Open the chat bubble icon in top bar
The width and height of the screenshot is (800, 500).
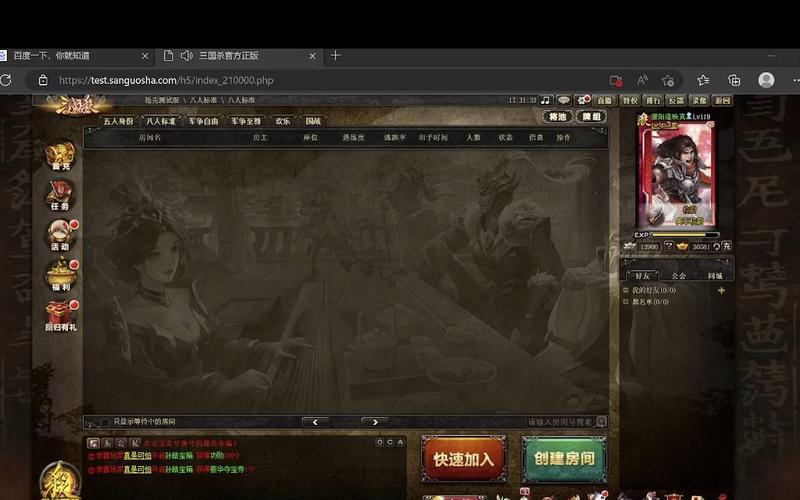tap(563, 101)
